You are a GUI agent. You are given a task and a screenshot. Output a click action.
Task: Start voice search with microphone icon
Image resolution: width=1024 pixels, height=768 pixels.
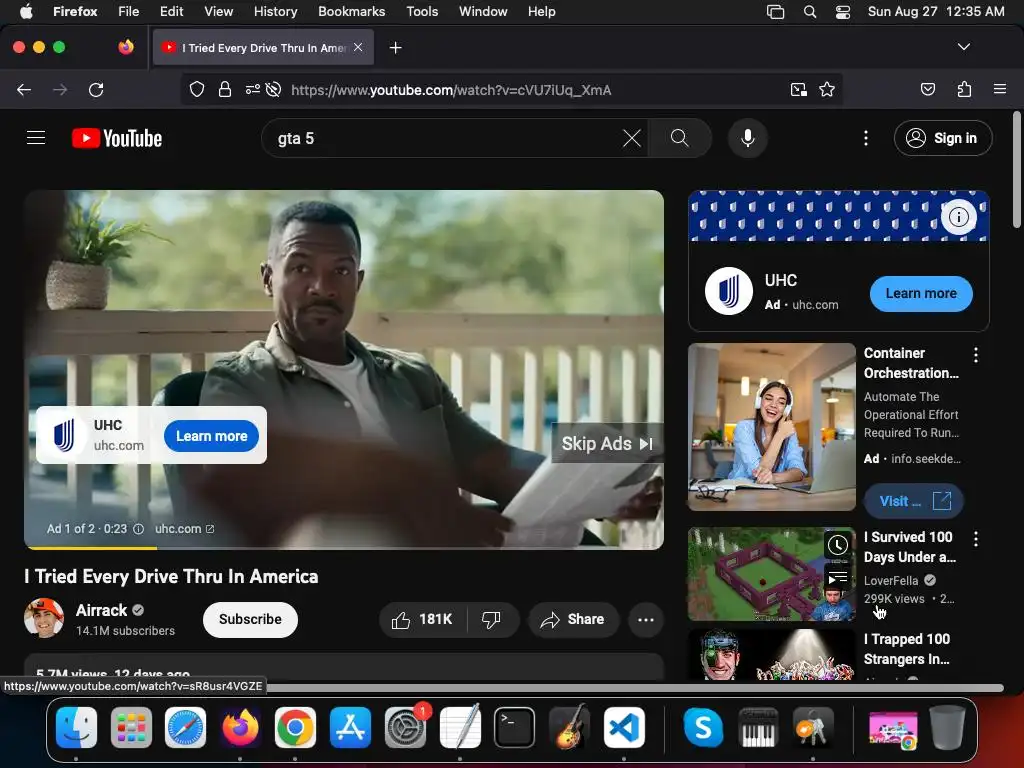tap(748, 138)
